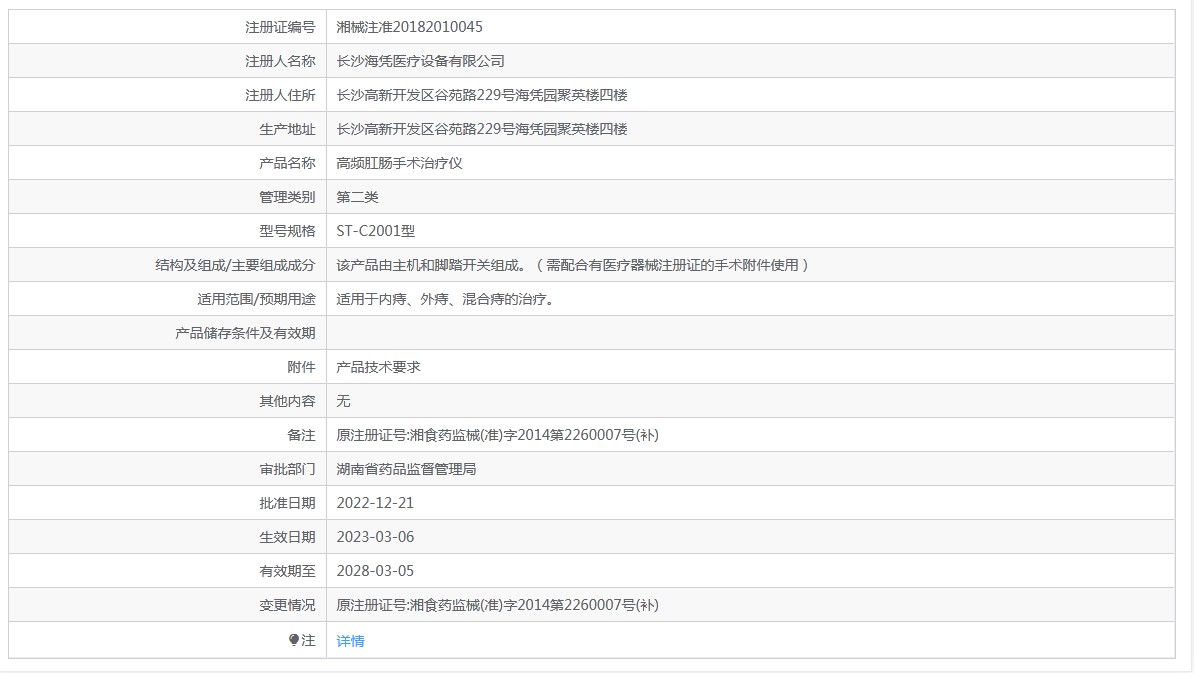The image size is (1194, 673).
Task: Click the 备注 label
Action: point(301,435)
